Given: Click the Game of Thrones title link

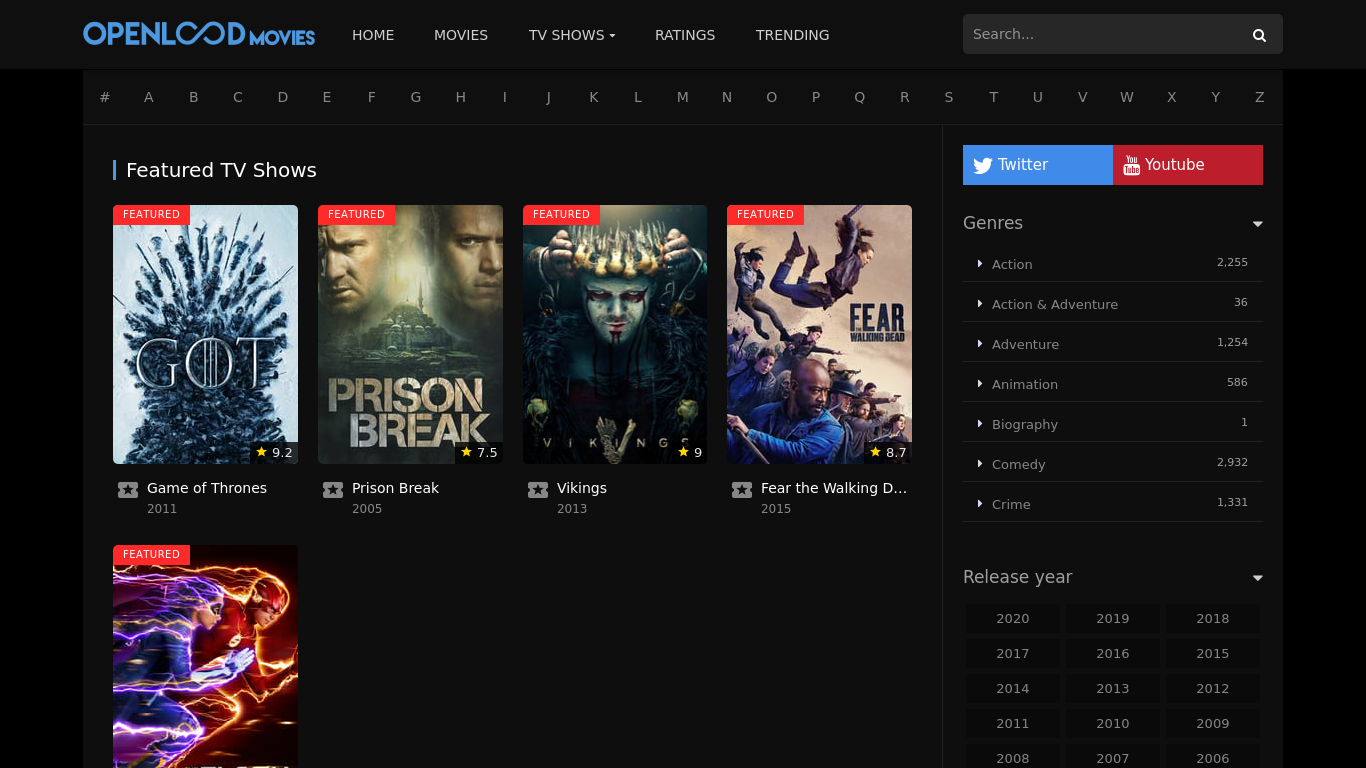Looking at the screenshot, I should pyautogui.click(x=207, y=488).
